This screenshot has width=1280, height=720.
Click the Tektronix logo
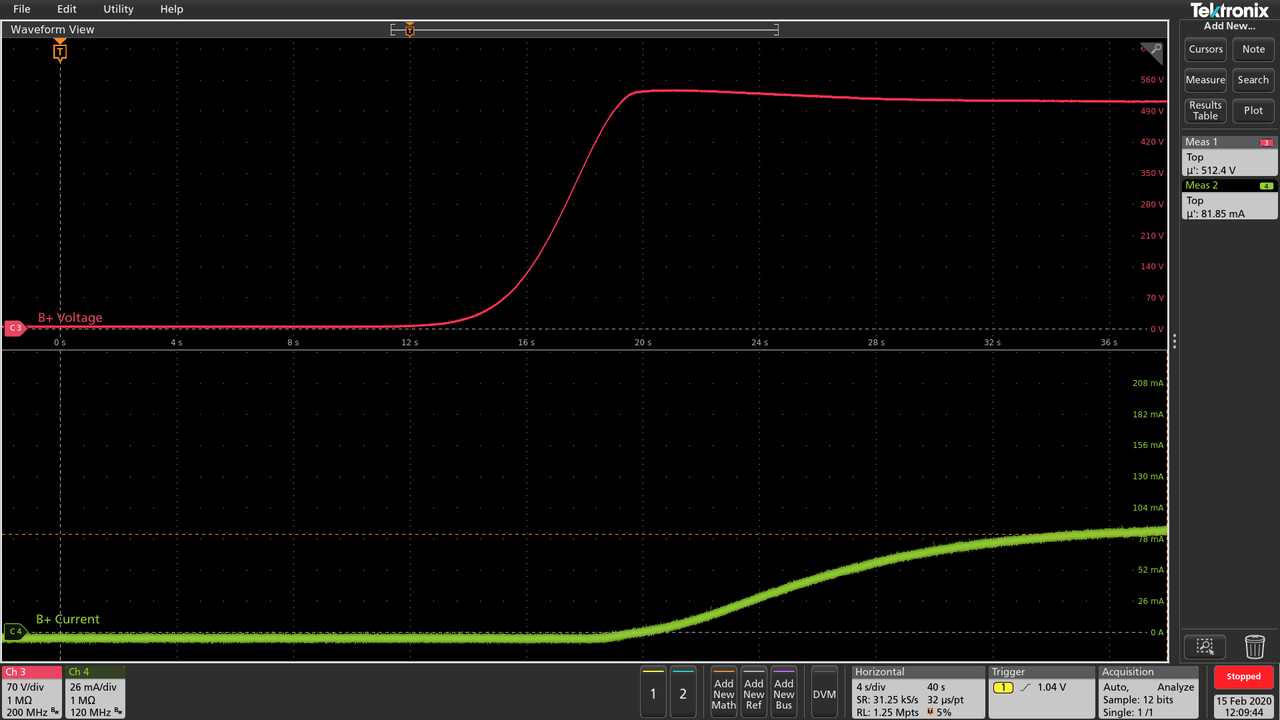point(1229,10)
